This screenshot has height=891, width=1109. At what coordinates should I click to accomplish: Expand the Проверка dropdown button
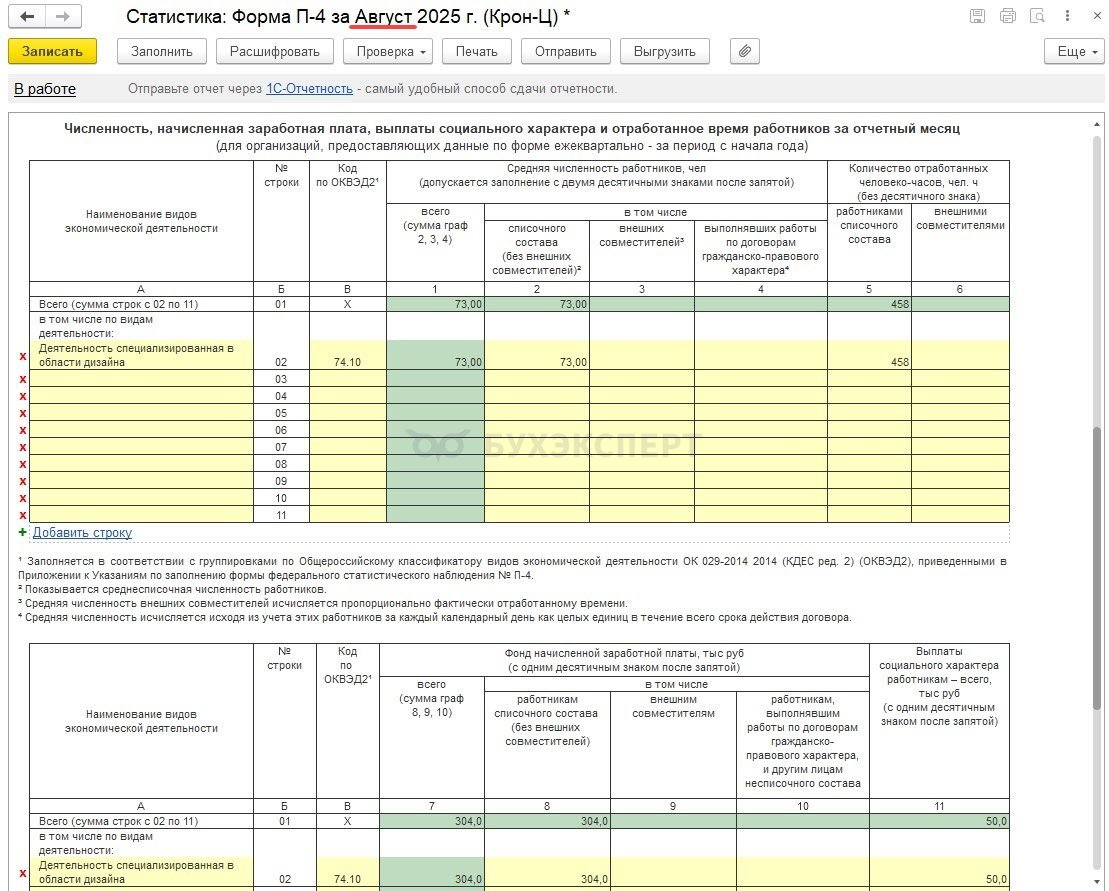click(x=391, y=51)
